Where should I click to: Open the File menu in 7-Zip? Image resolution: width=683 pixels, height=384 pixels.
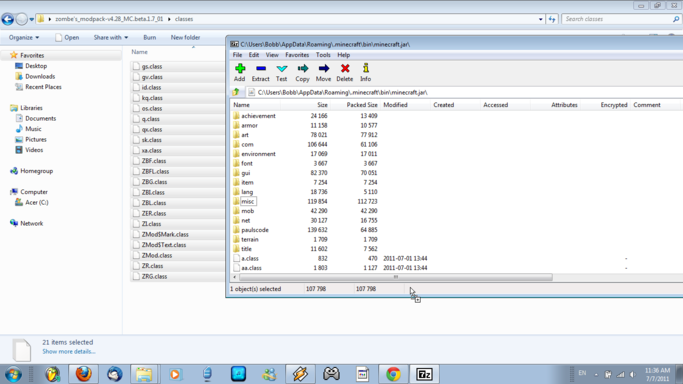point(237,55)
